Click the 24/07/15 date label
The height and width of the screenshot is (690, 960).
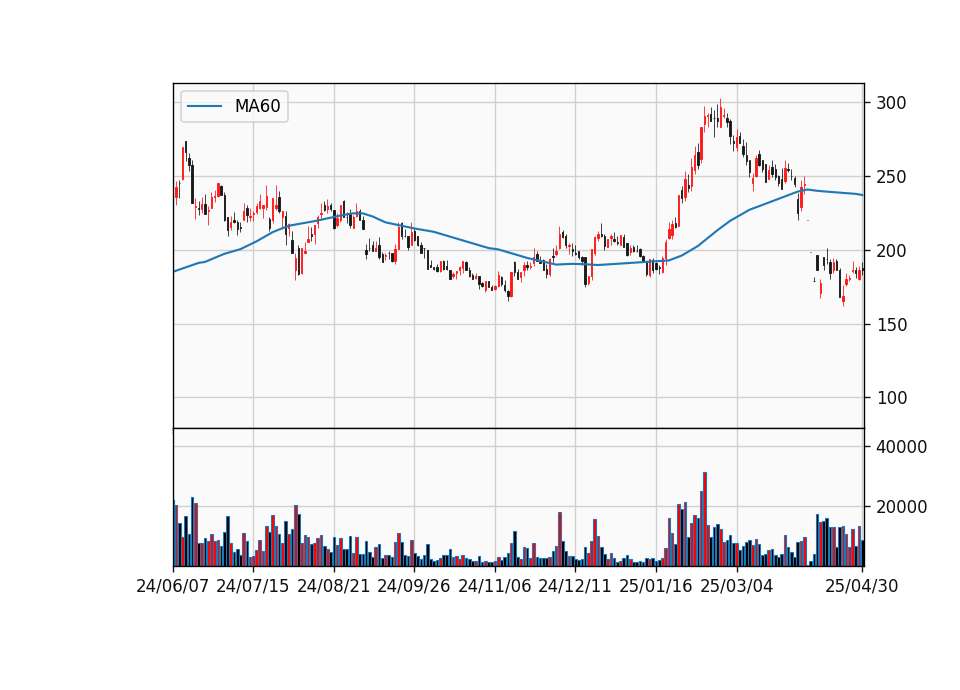point(252,586)
